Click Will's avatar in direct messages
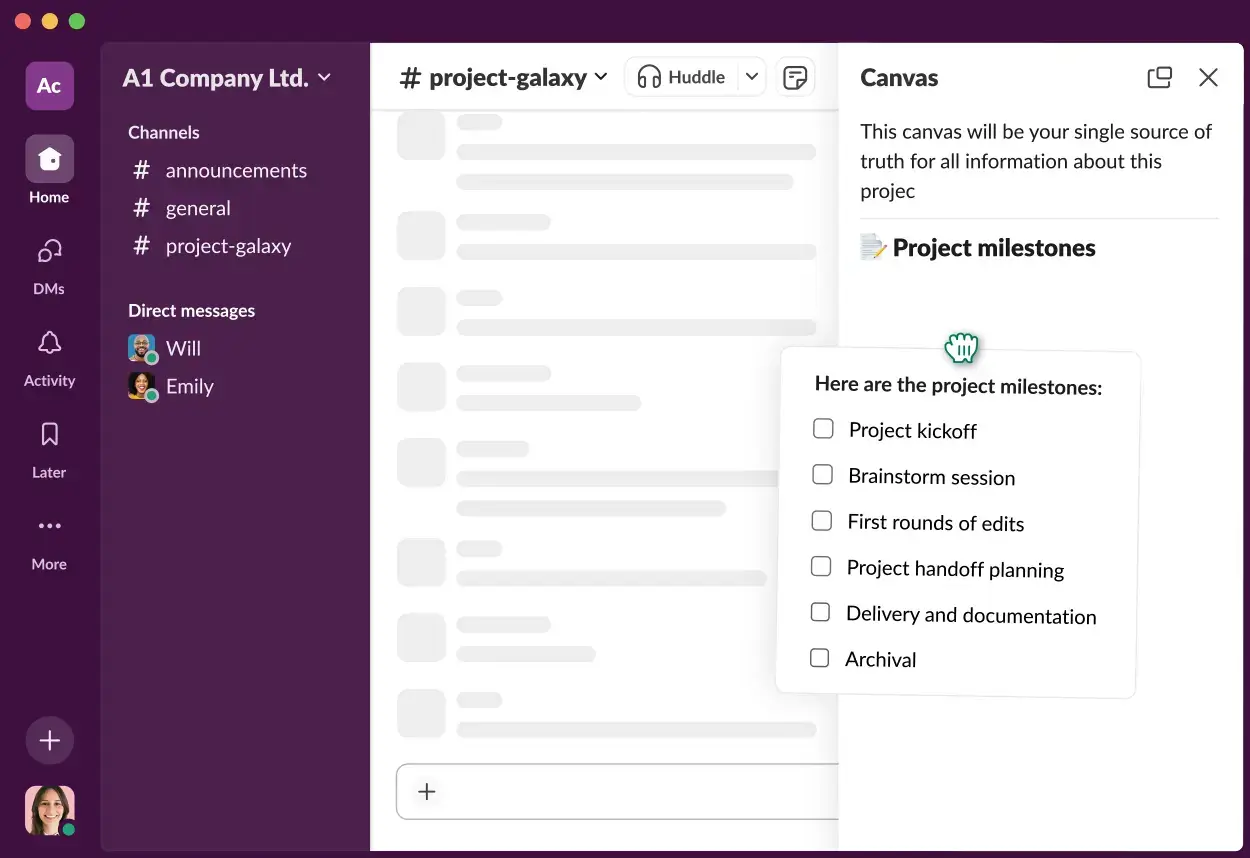 point(142,349)
